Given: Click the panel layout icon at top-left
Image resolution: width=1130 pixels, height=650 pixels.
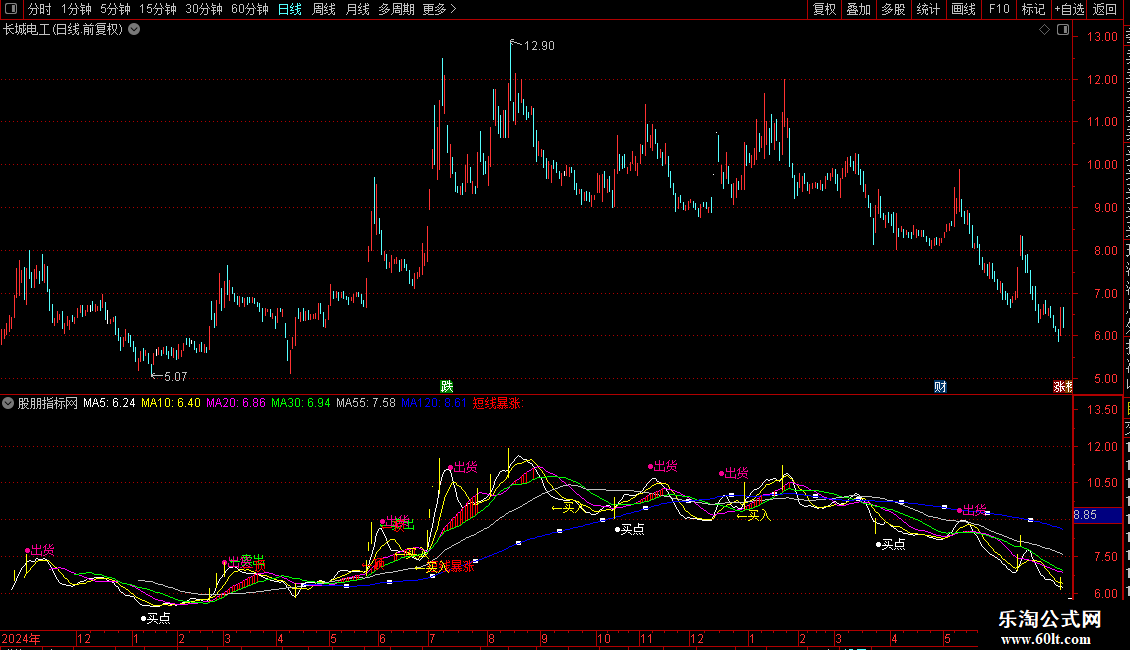Looking at the screenshot, I should pyautogui.click(x=11, y=9).
